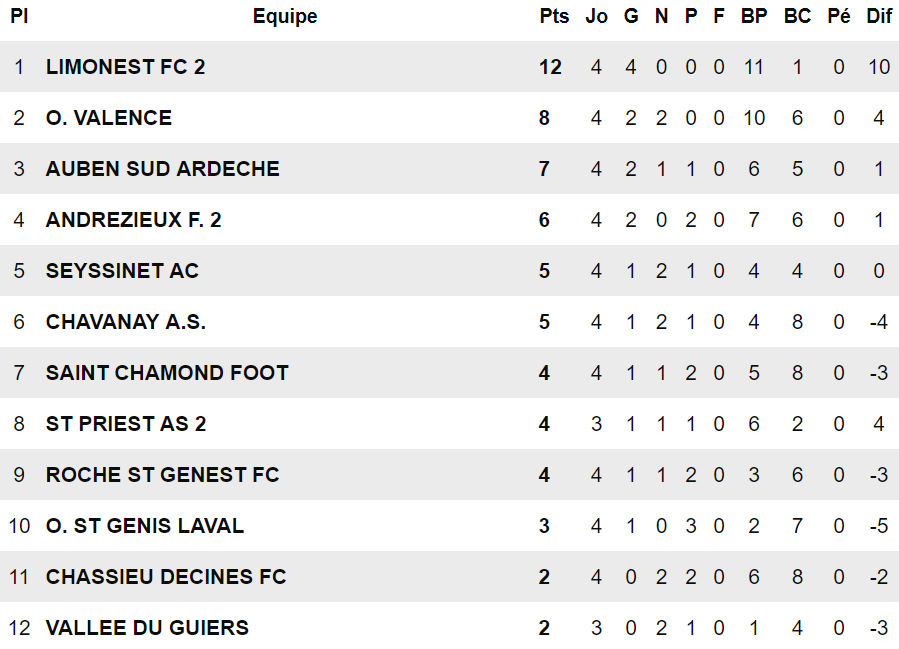Click O. ST GENIS LAVAL team name
899x649 pixels.
(x=144, y=526)
